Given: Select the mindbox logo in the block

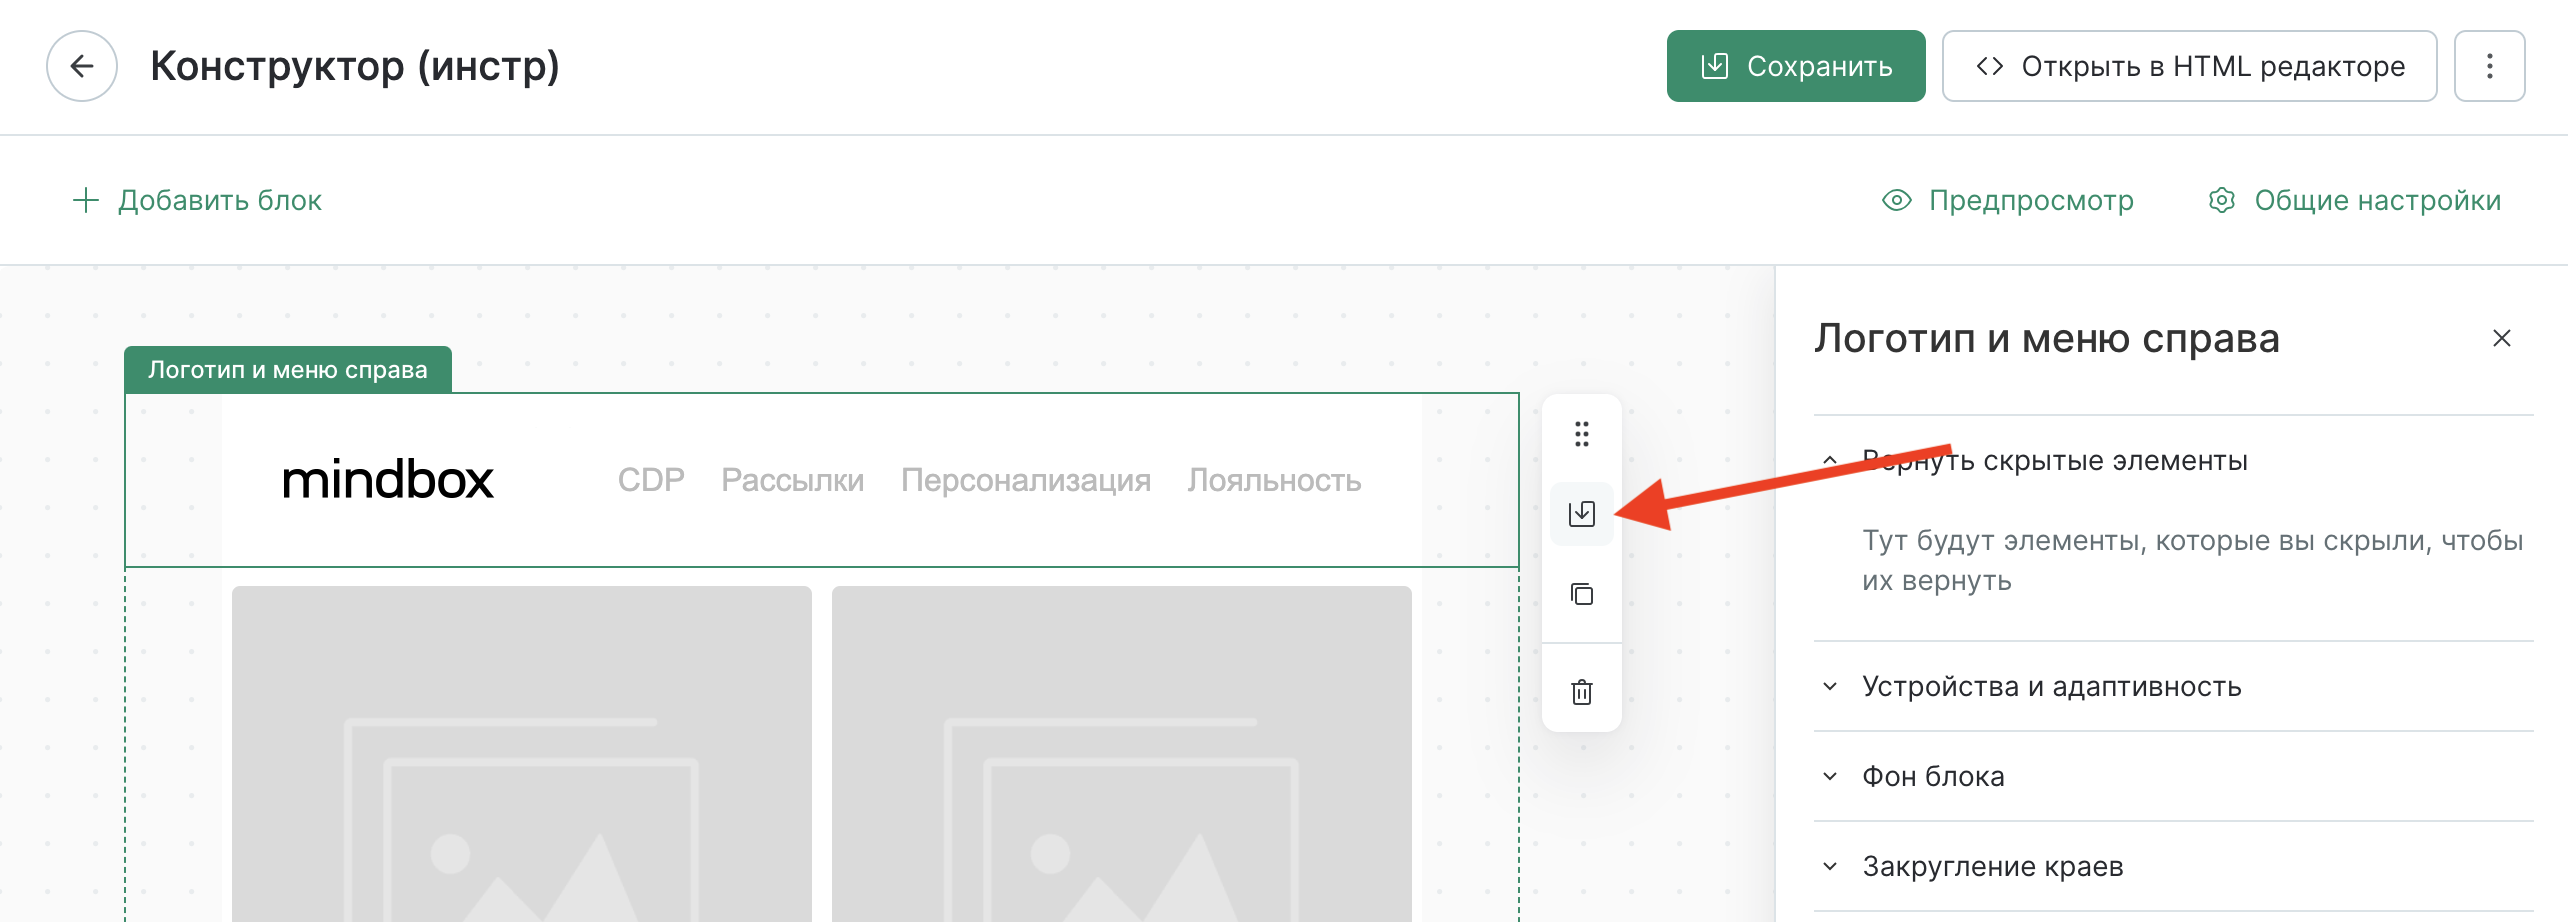Looking at the screenshot, I should click(388, 480).
